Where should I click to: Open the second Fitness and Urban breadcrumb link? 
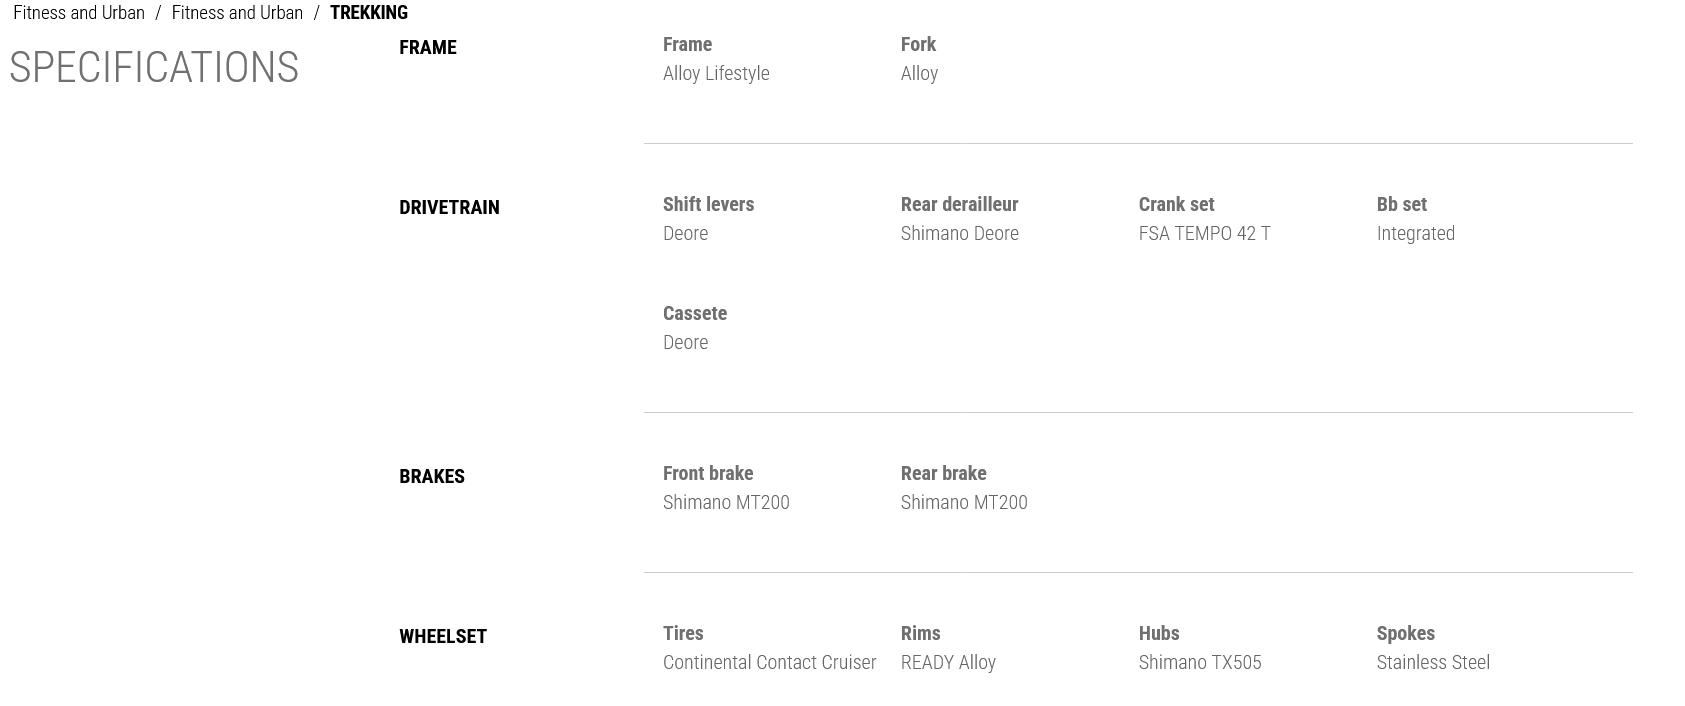pos(237,13)
